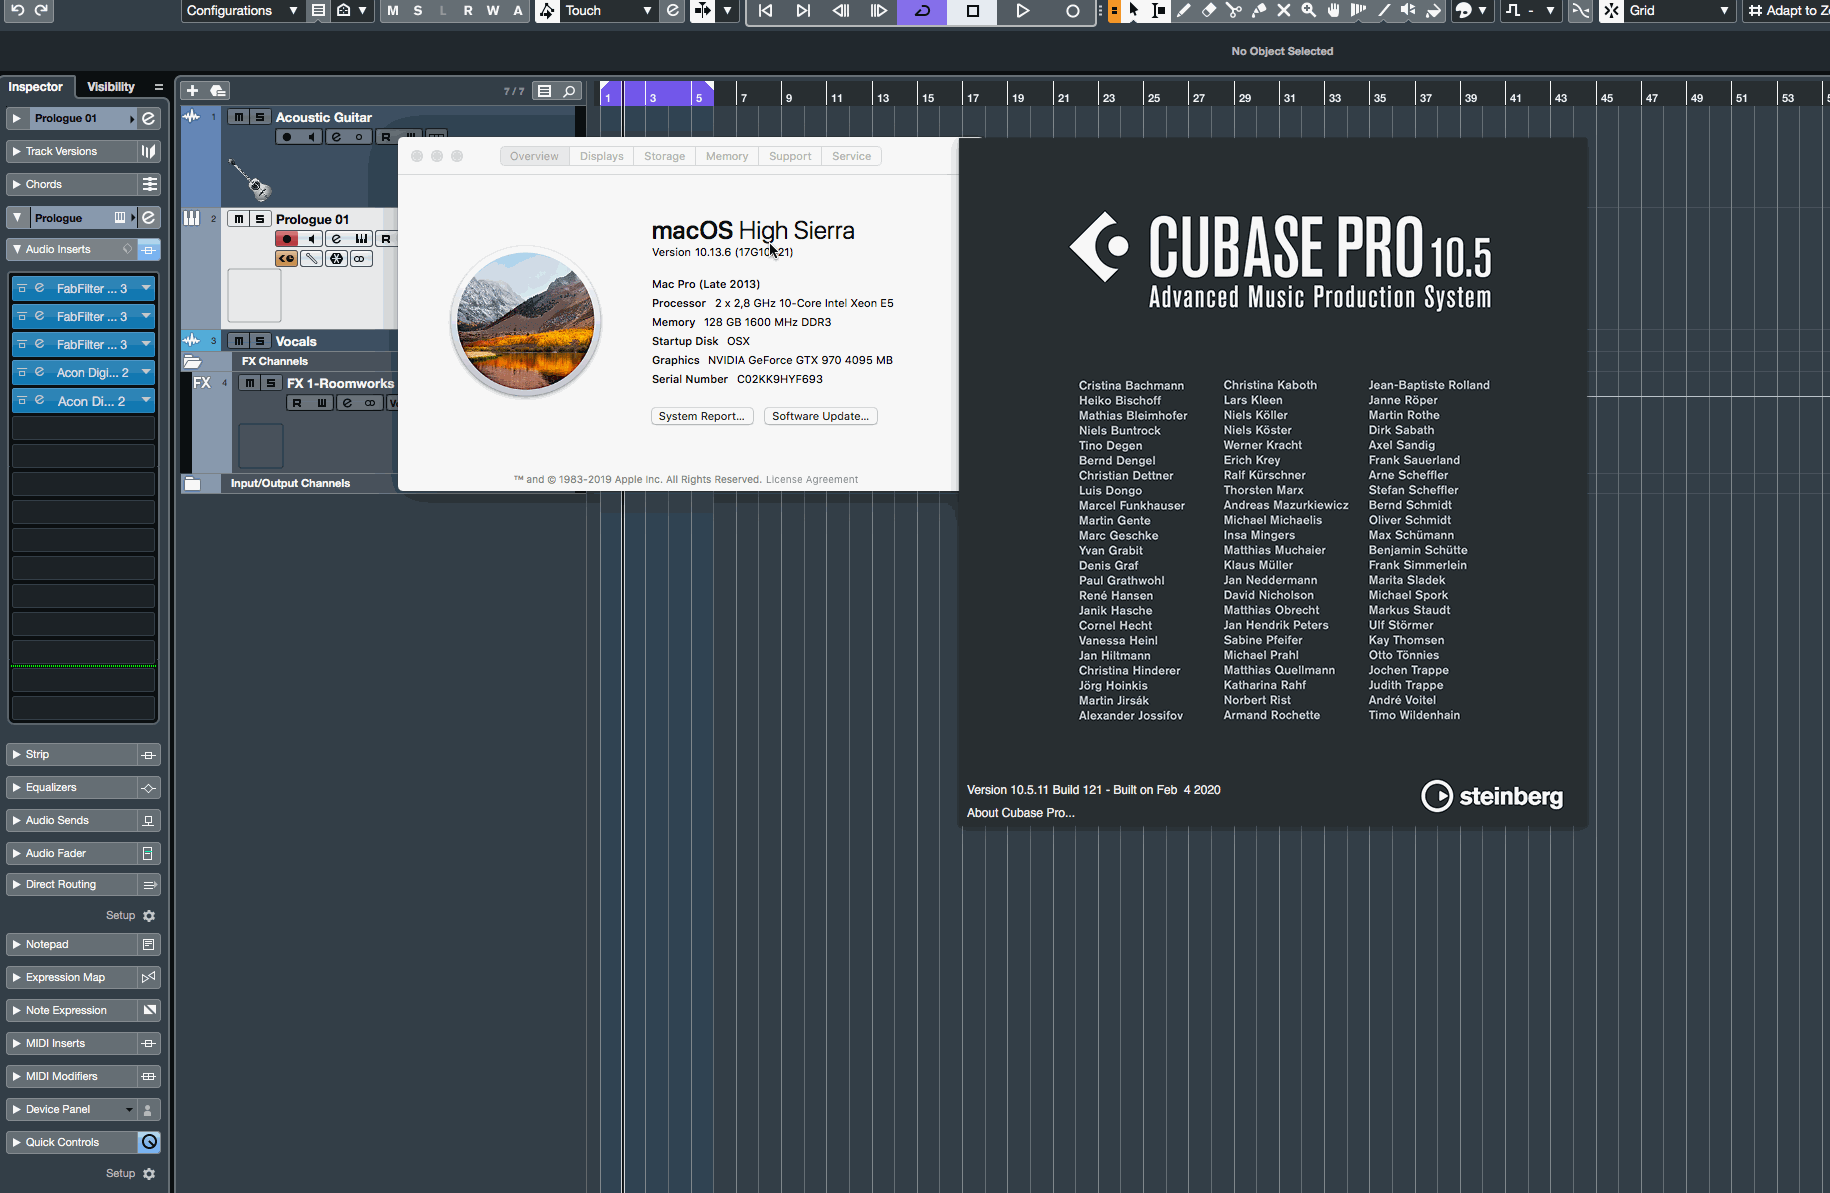Select the Glue tool
The height and width of the screenshot is (1193, 1830).
tap(1259, 10)
